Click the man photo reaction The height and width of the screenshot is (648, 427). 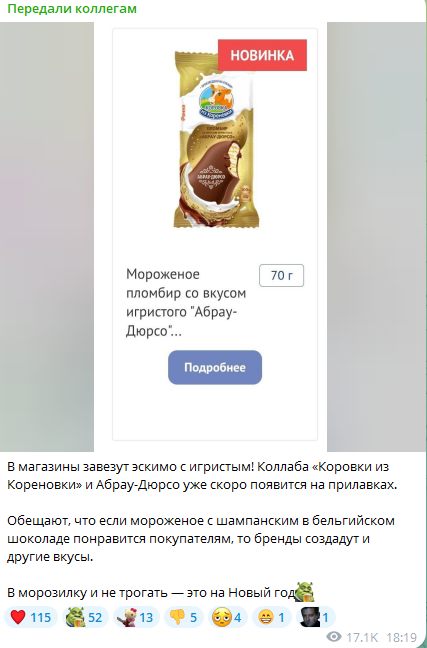pyautogui.click(x=315, y=617)
